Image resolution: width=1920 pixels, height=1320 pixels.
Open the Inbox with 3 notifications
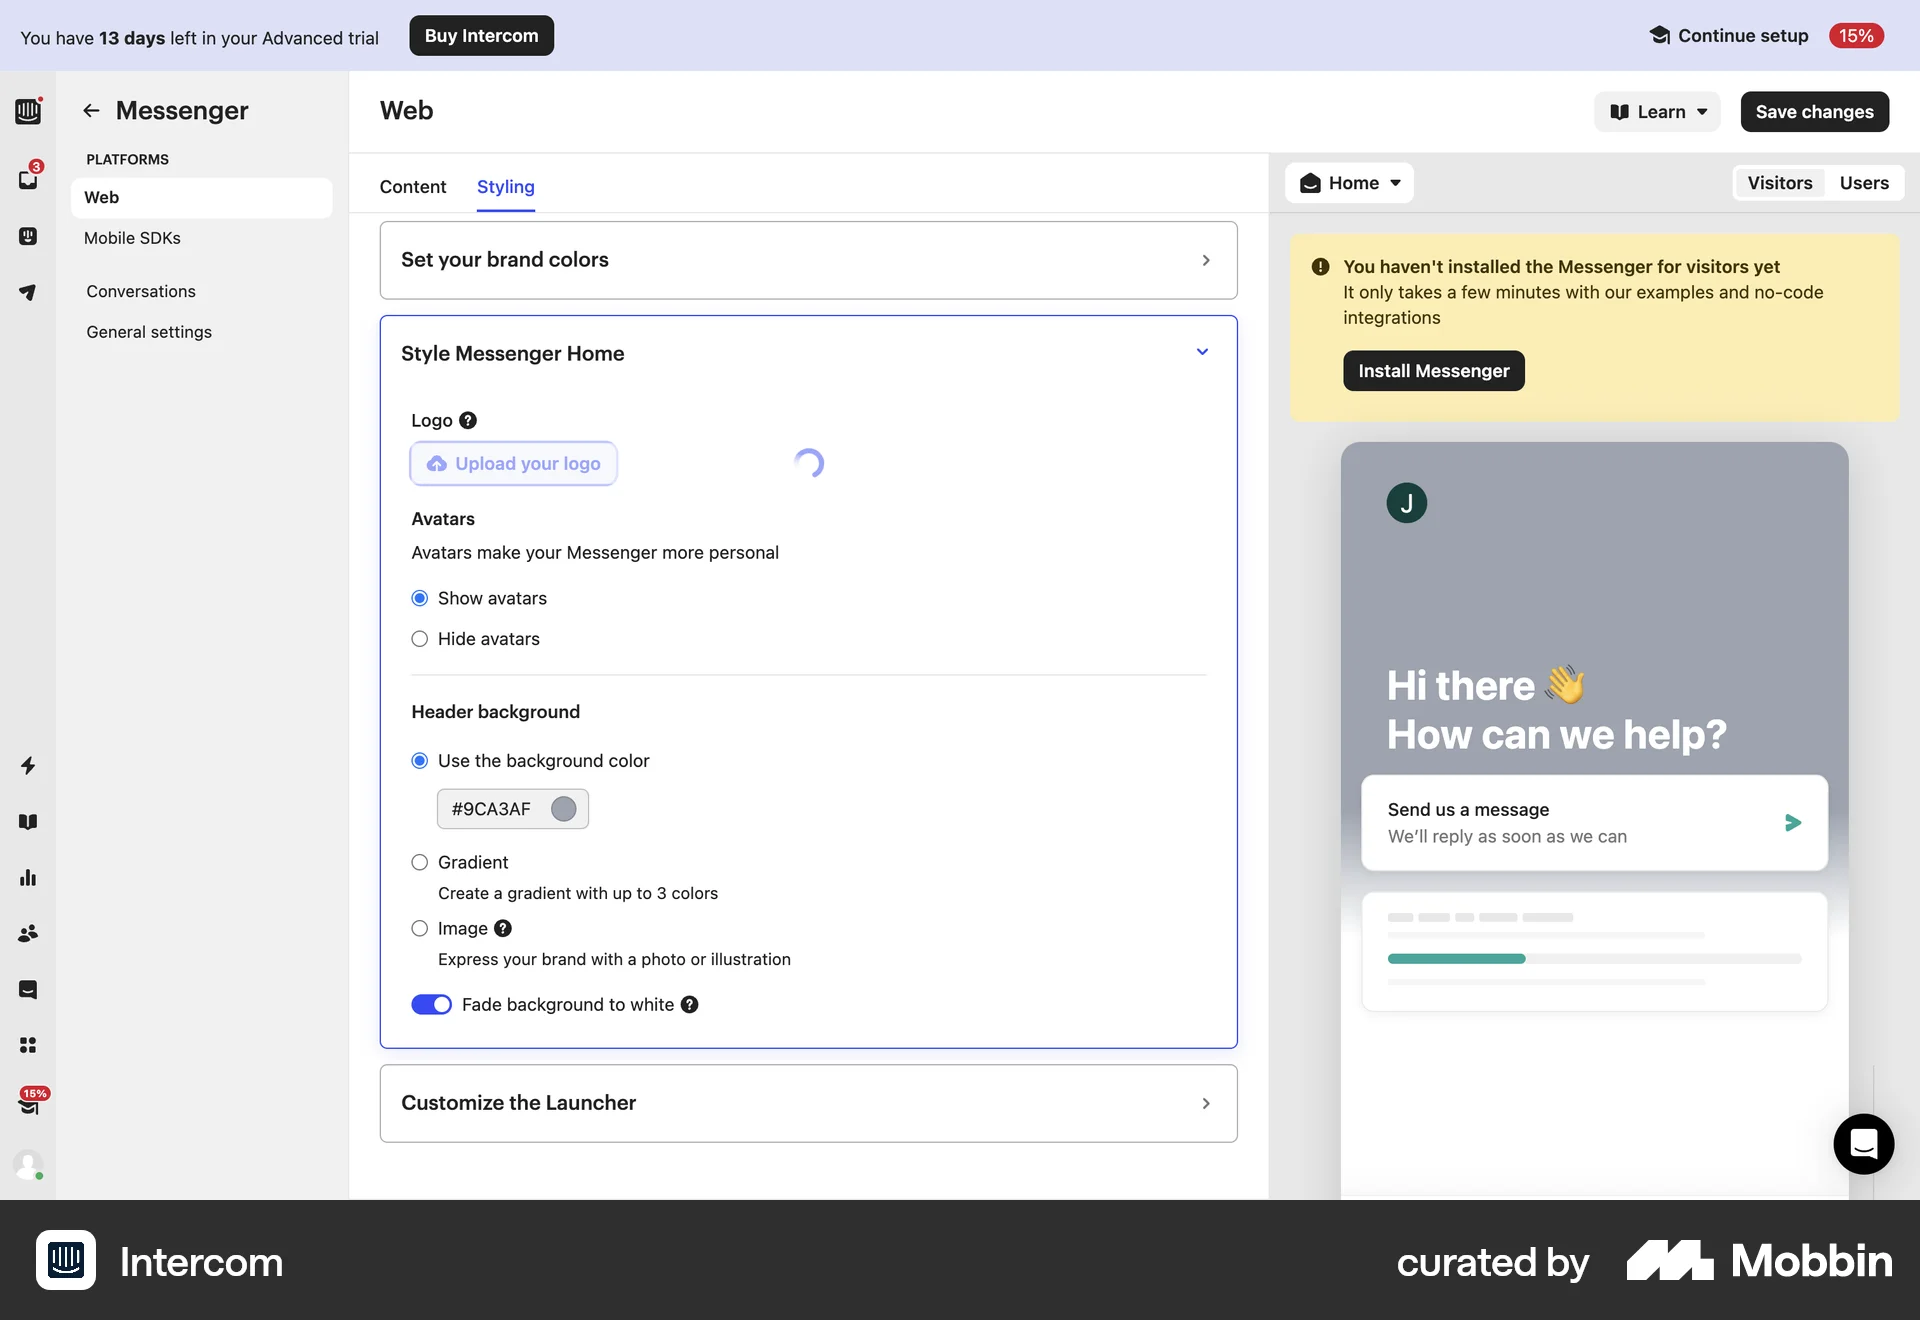coord(28,178)
